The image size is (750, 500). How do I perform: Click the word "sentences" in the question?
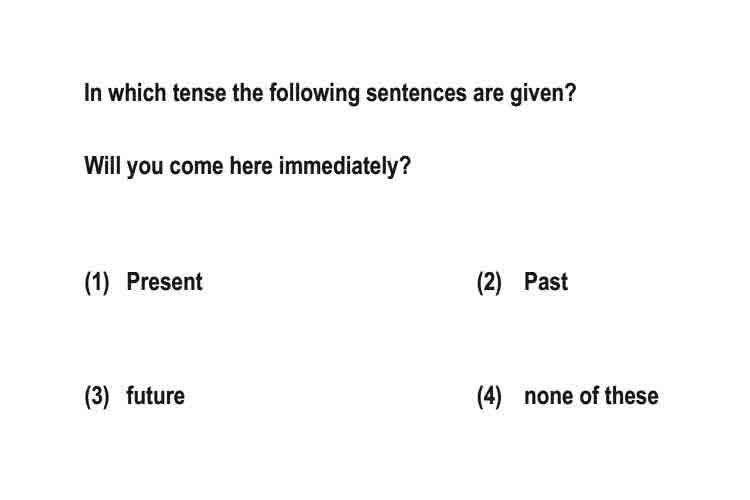(x=416, y=93)
